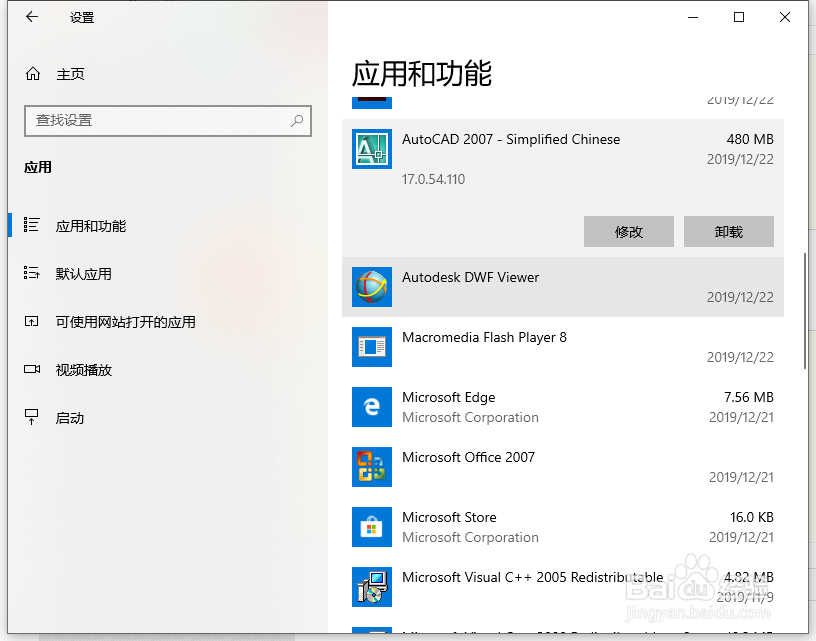Open the 主页 home icon

point(33,74)
